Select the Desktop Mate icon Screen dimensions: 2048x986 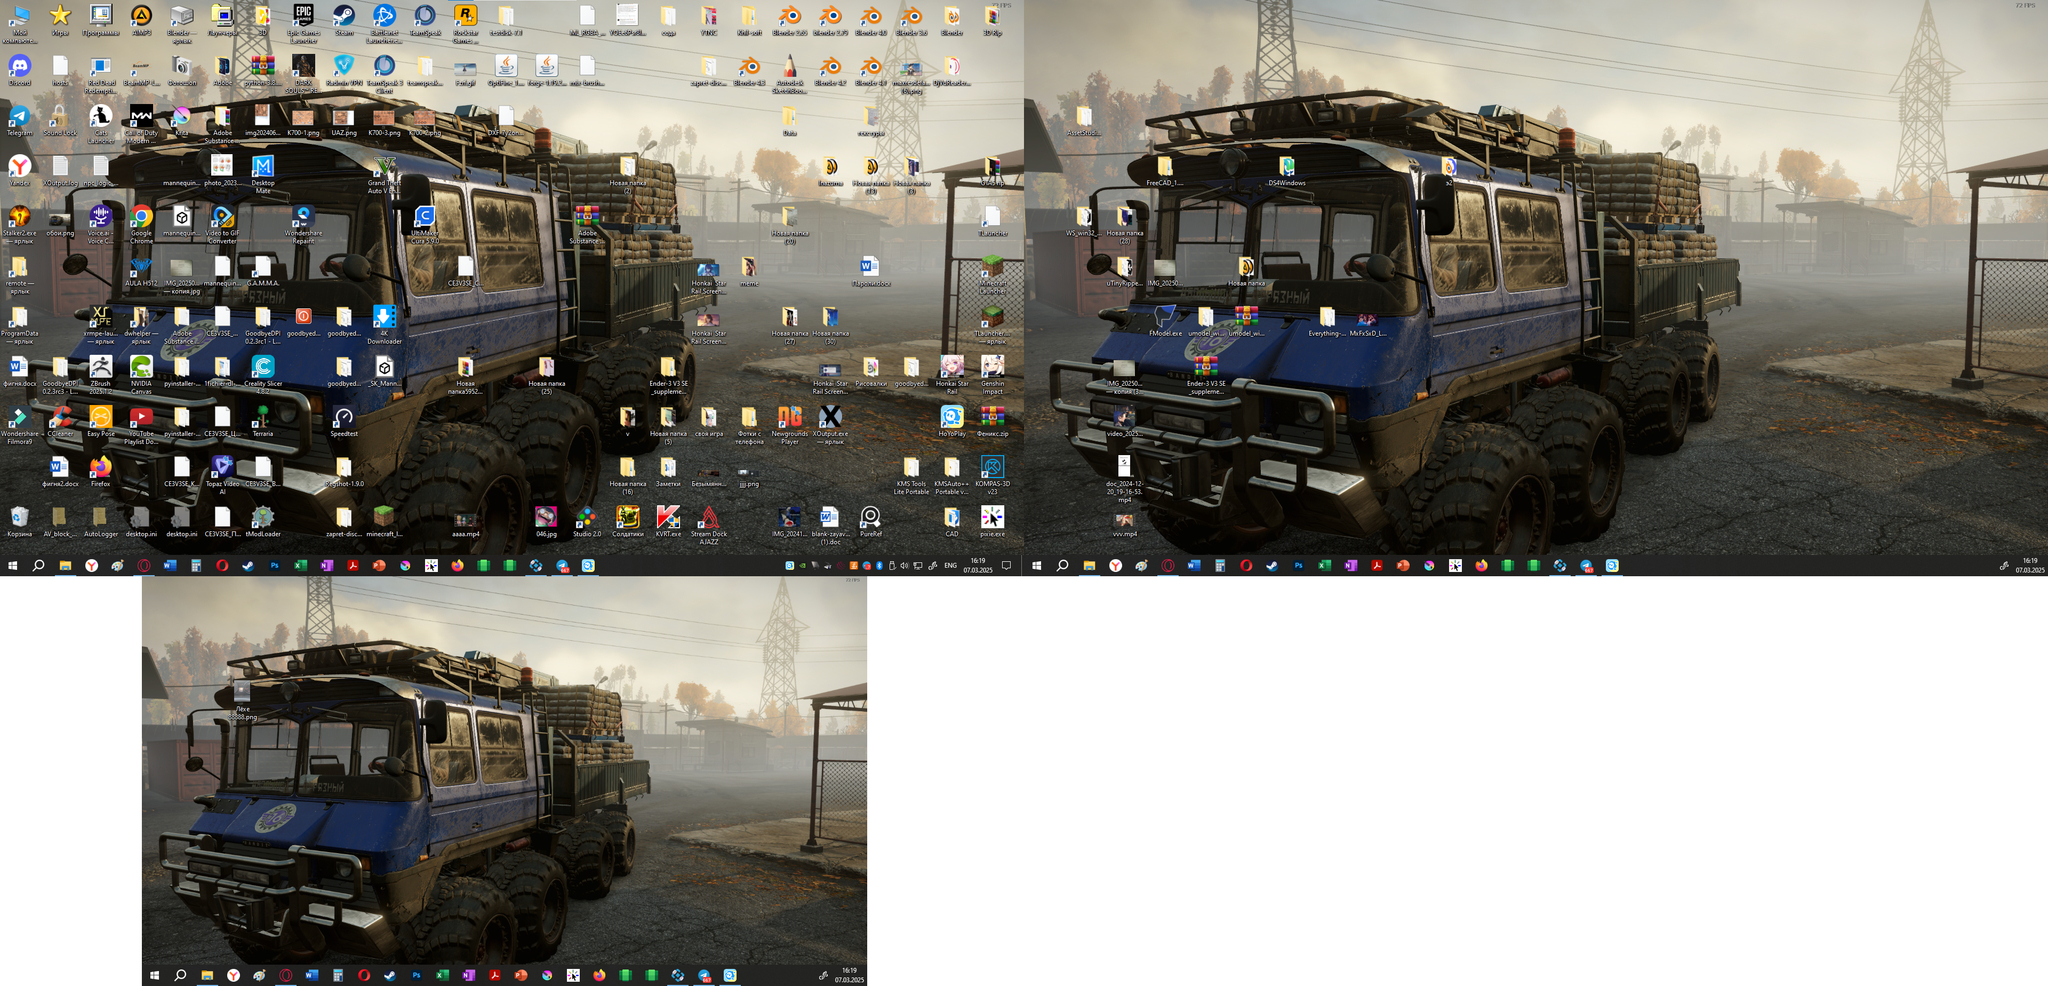pos(262,175)
